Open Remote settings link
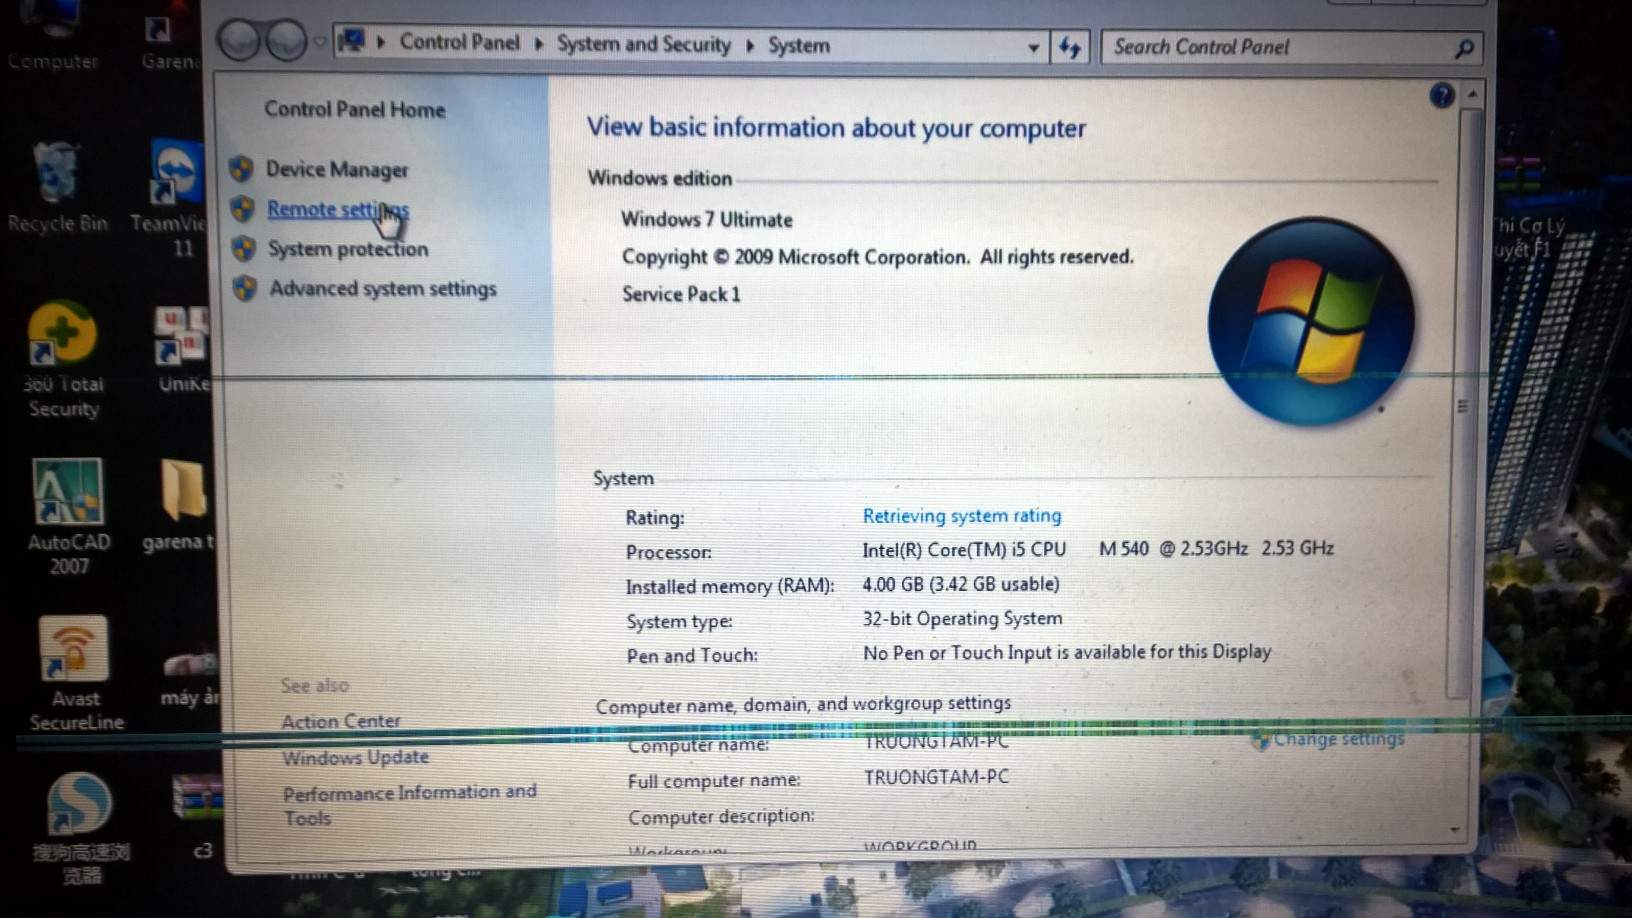Image resolution: width=1632 pixels, height=918 pixels. [338, 209]
